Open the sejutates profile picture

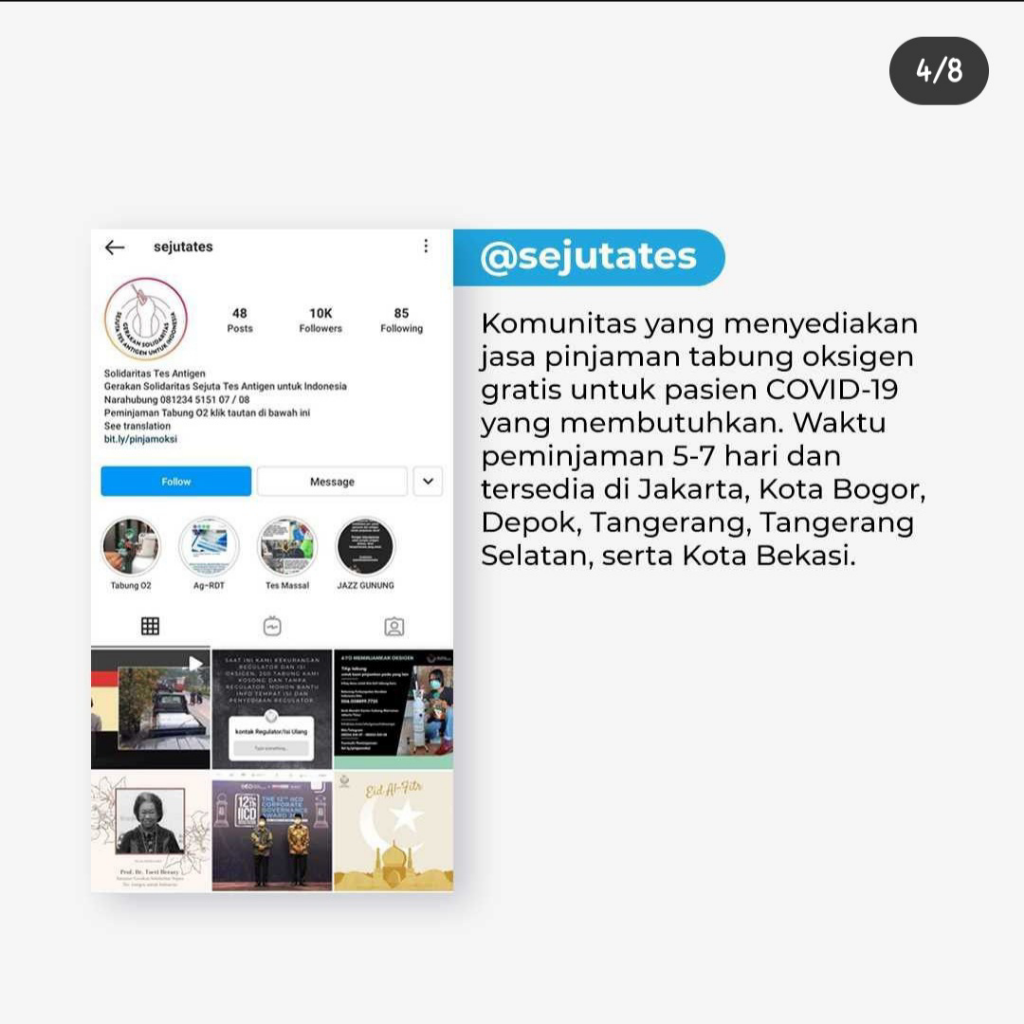click(x=146, y=319)
